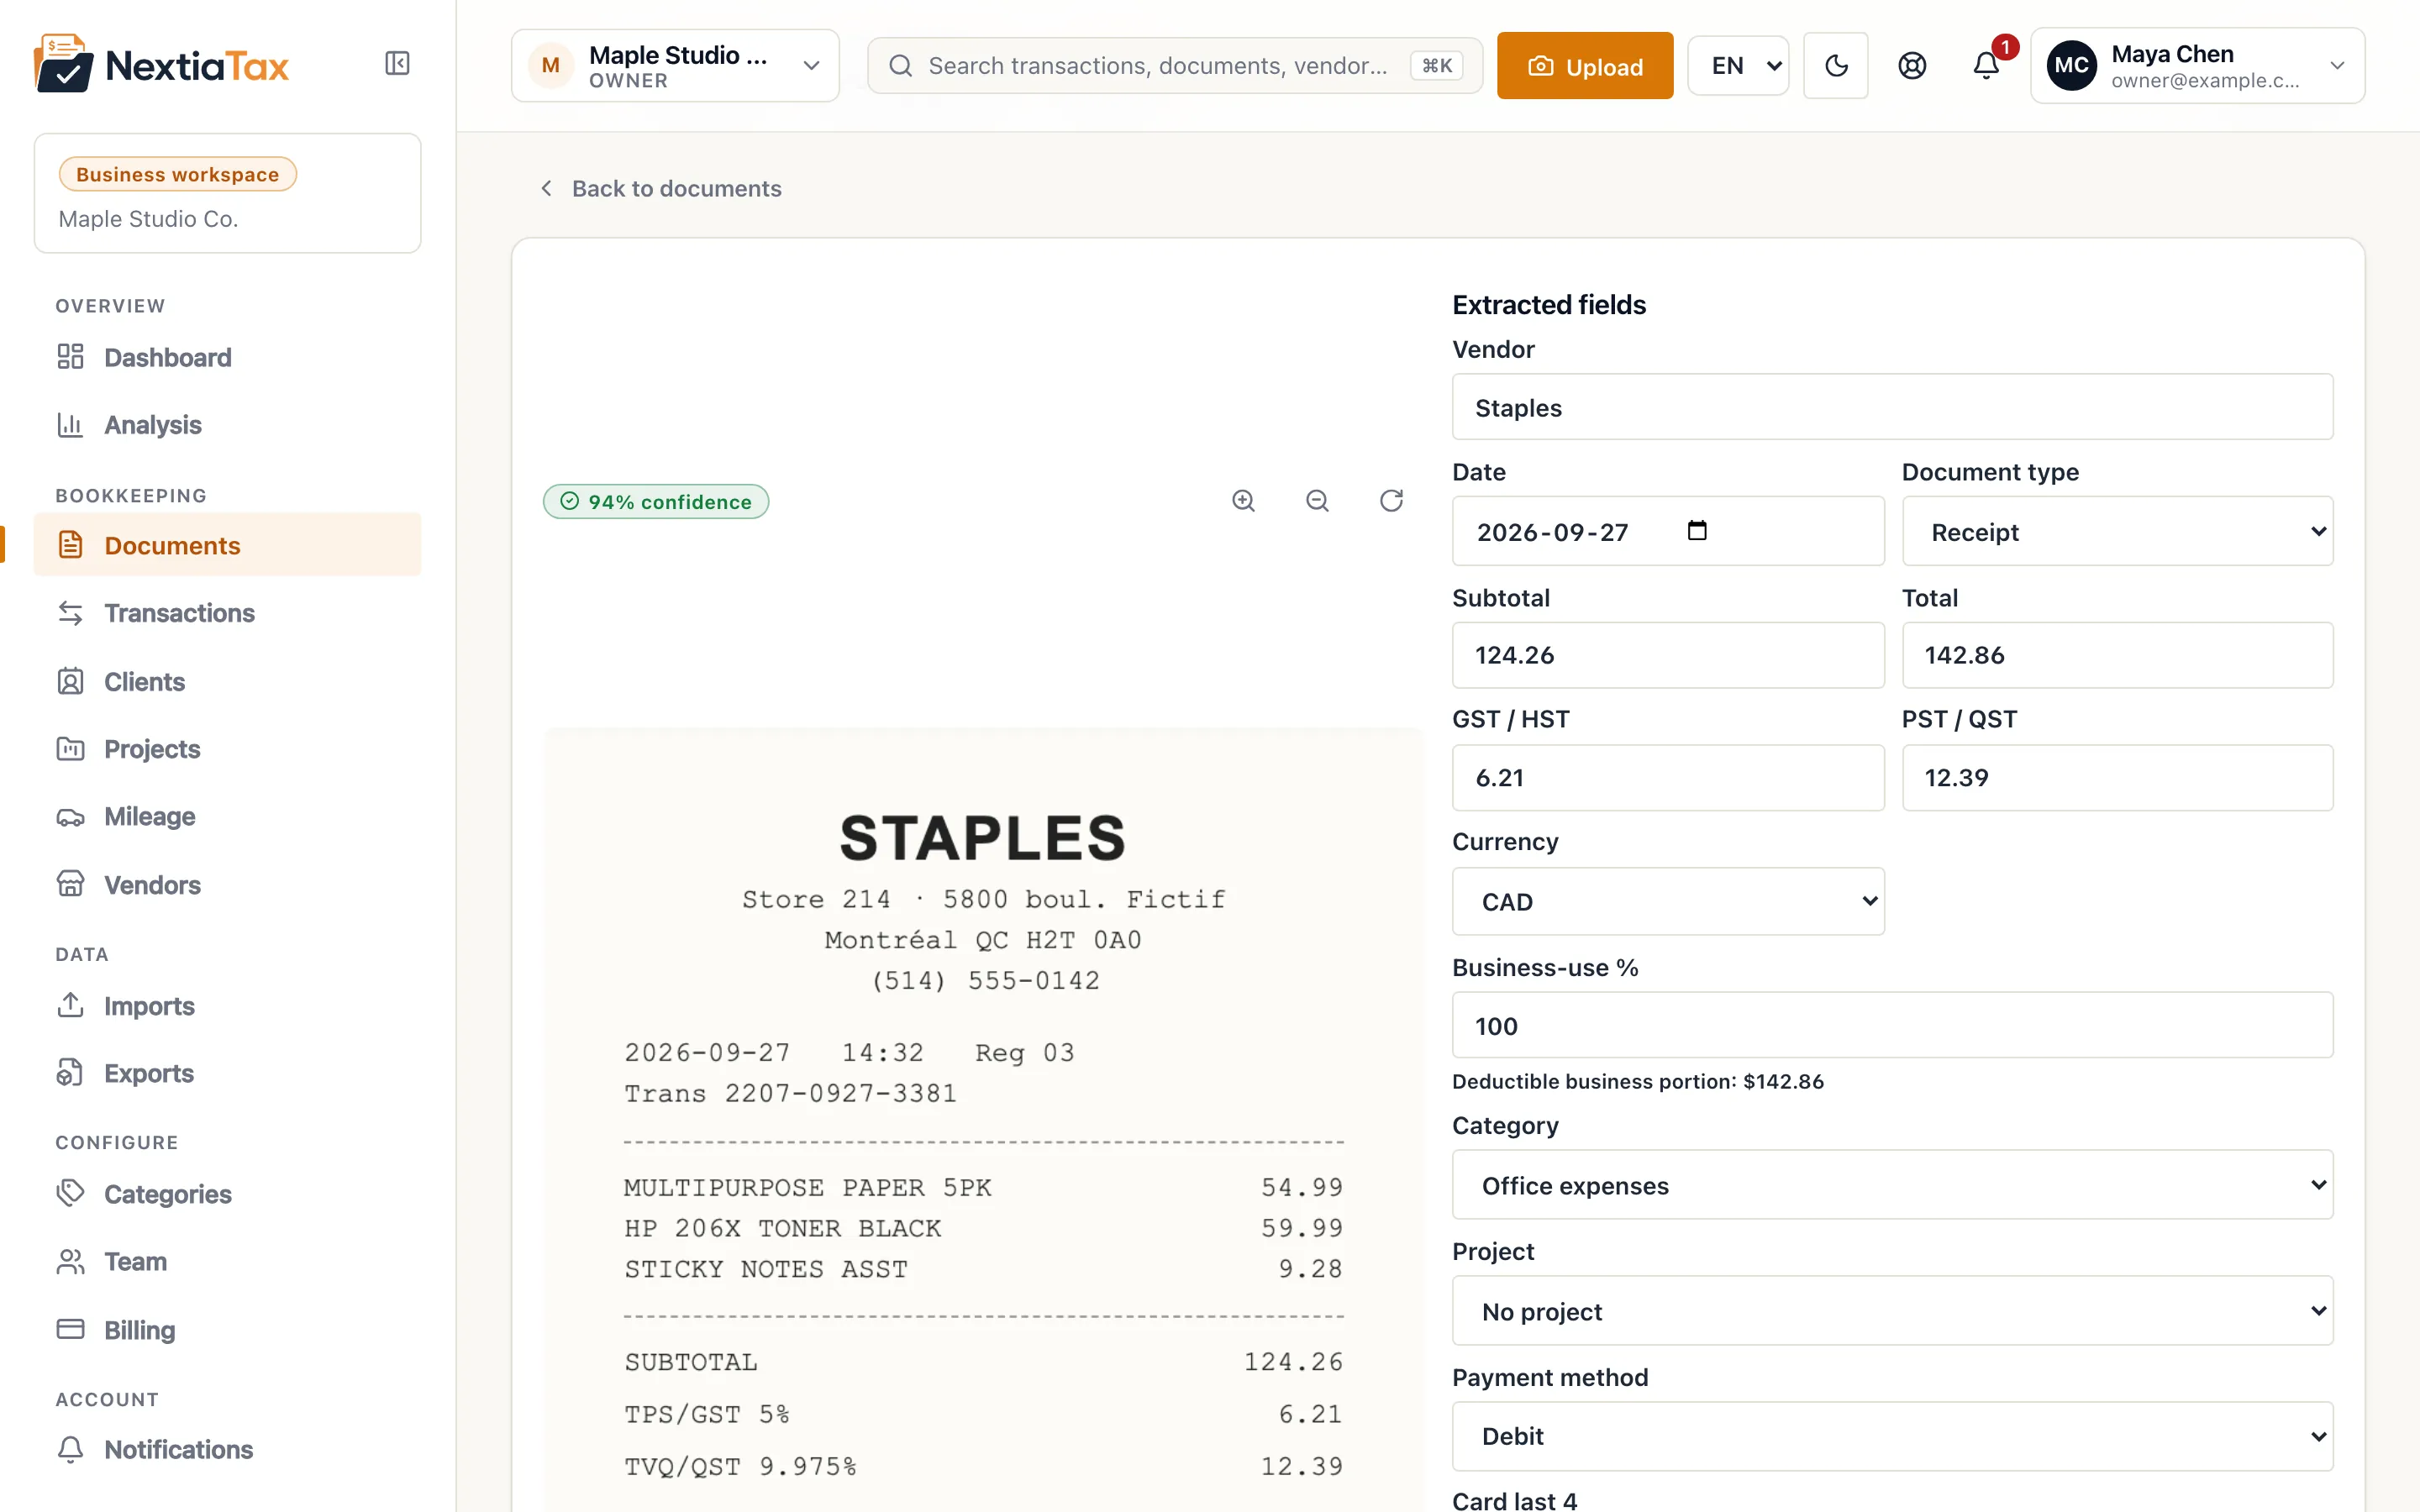Click the Billing card icon
This screenshot has width=2420, height=1512.
click(70, 1329)
